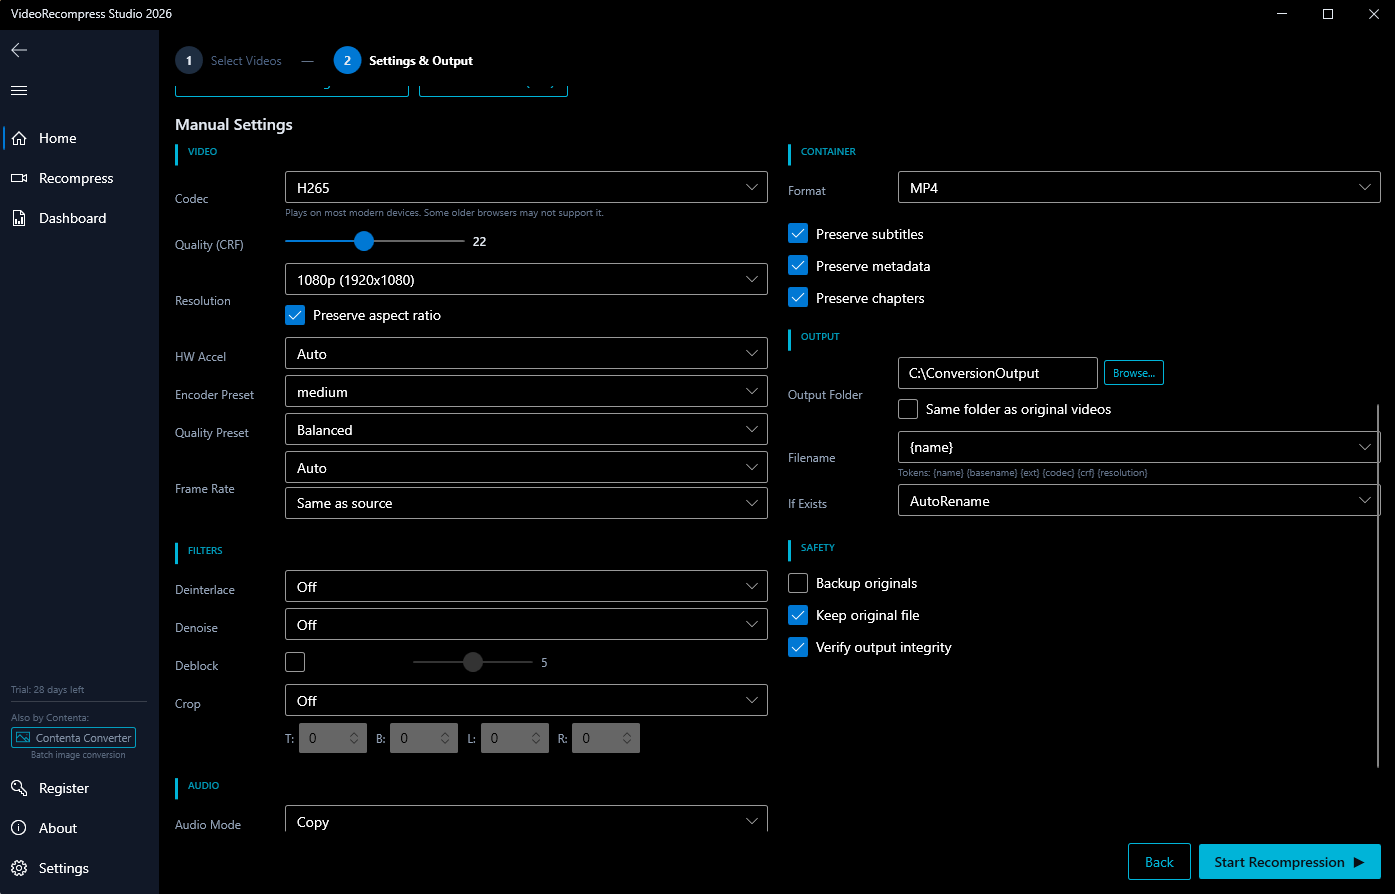
Task: Open Dashboard via its document icon
Action: [x=19, y=218]
